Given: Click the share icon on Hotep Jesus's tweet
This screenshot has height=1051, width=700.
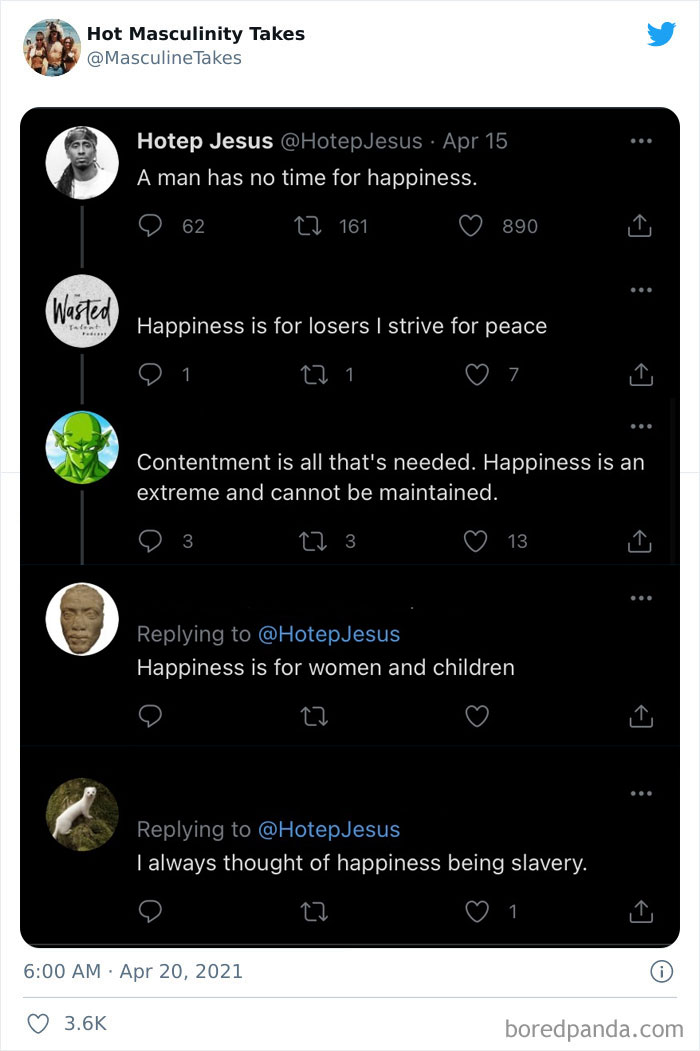Looking at the screenshot, I should 640,226.
